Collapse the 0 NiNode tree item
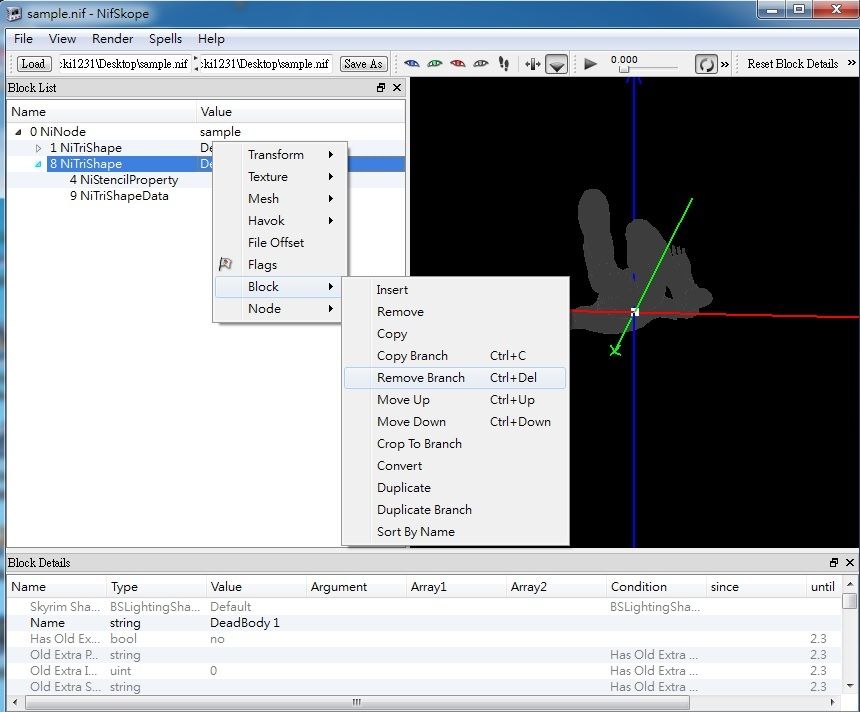The height and width of the screenshot is (712, 860). coord(19,132)
